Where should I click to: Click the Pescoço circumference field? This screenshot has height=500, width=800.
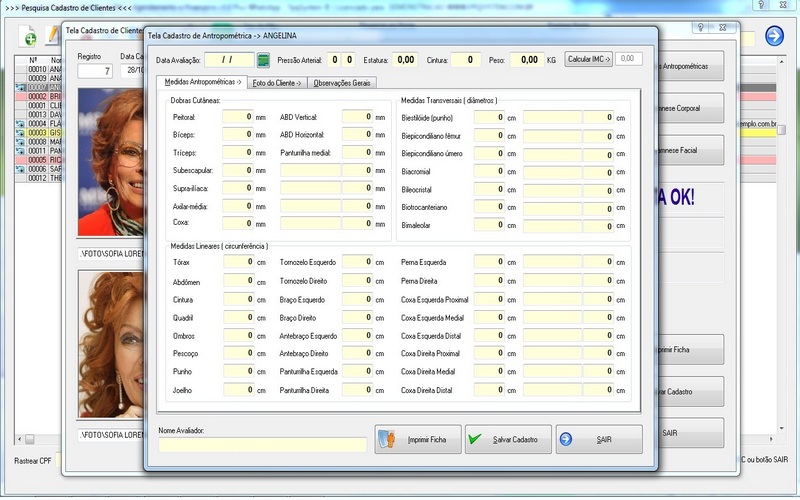(239, 353)
